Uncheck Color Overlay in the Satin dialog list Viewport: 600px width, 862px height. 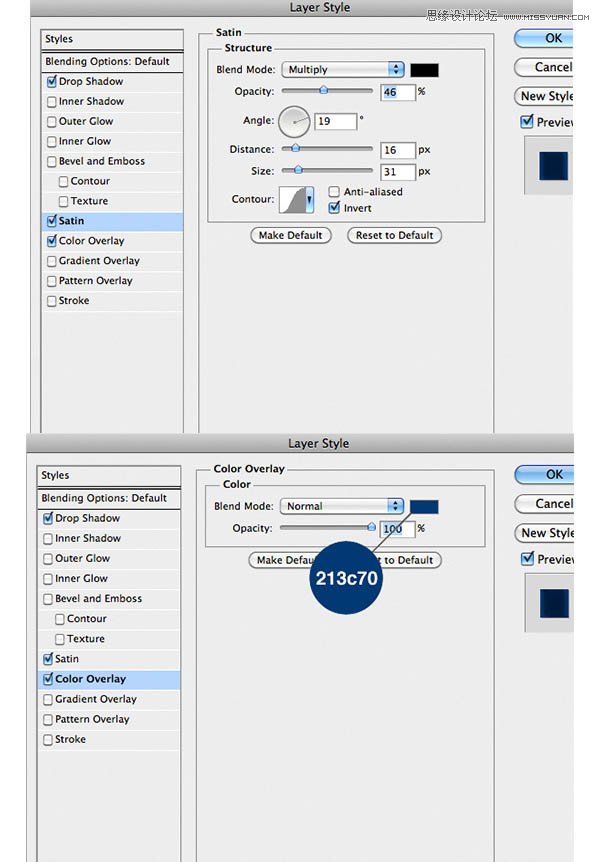tap(52, 241)
